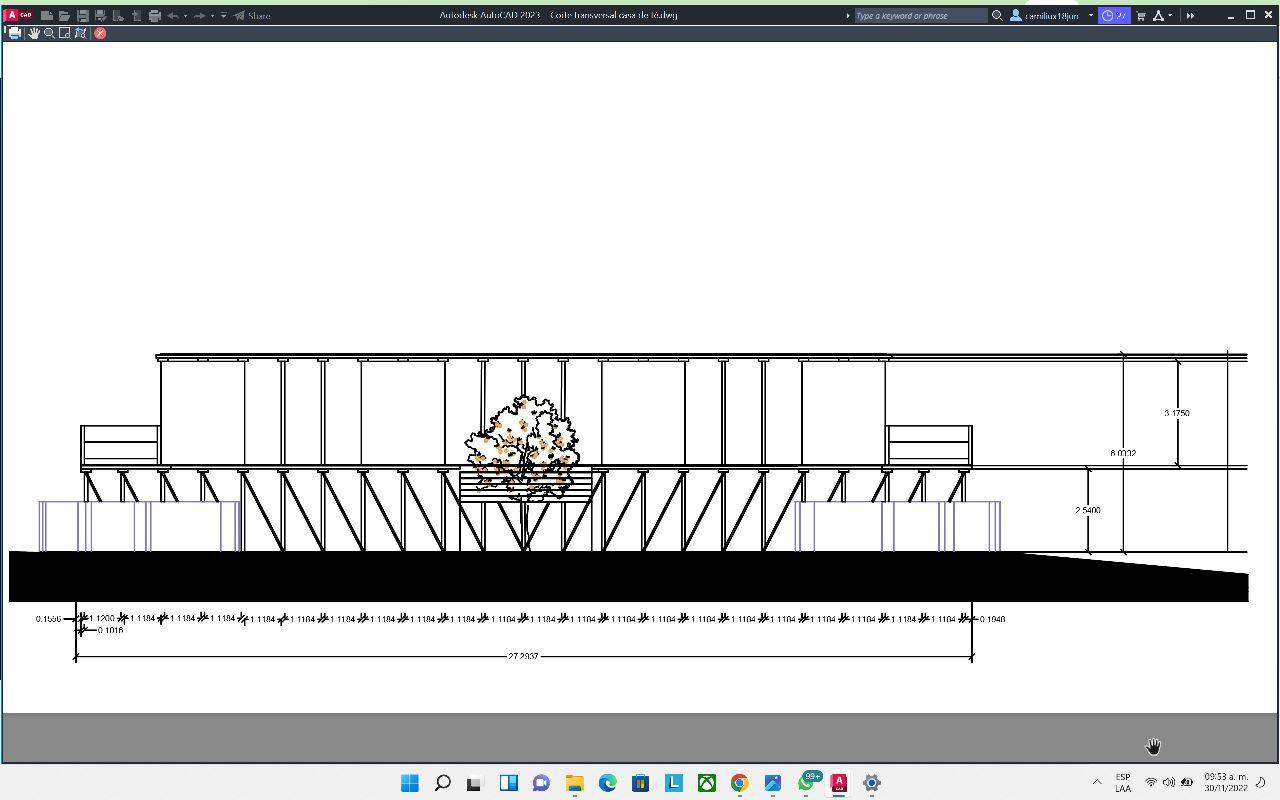Open the AutoCAD application menu button
1280x800 pixels.
(x=18, y=15)
